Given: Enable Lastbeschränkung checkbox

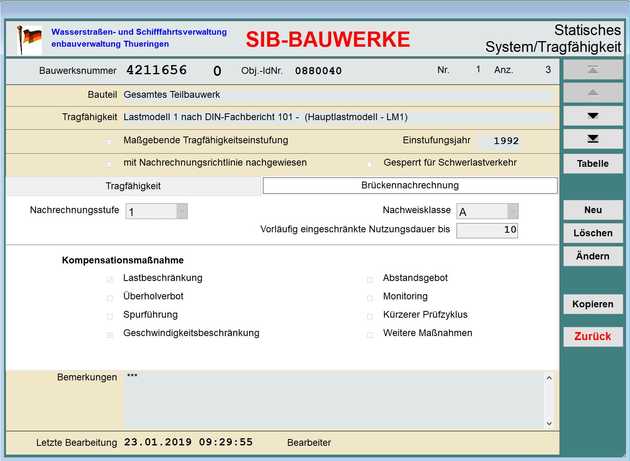Looking at the screenshot, I should pos(109,279).
